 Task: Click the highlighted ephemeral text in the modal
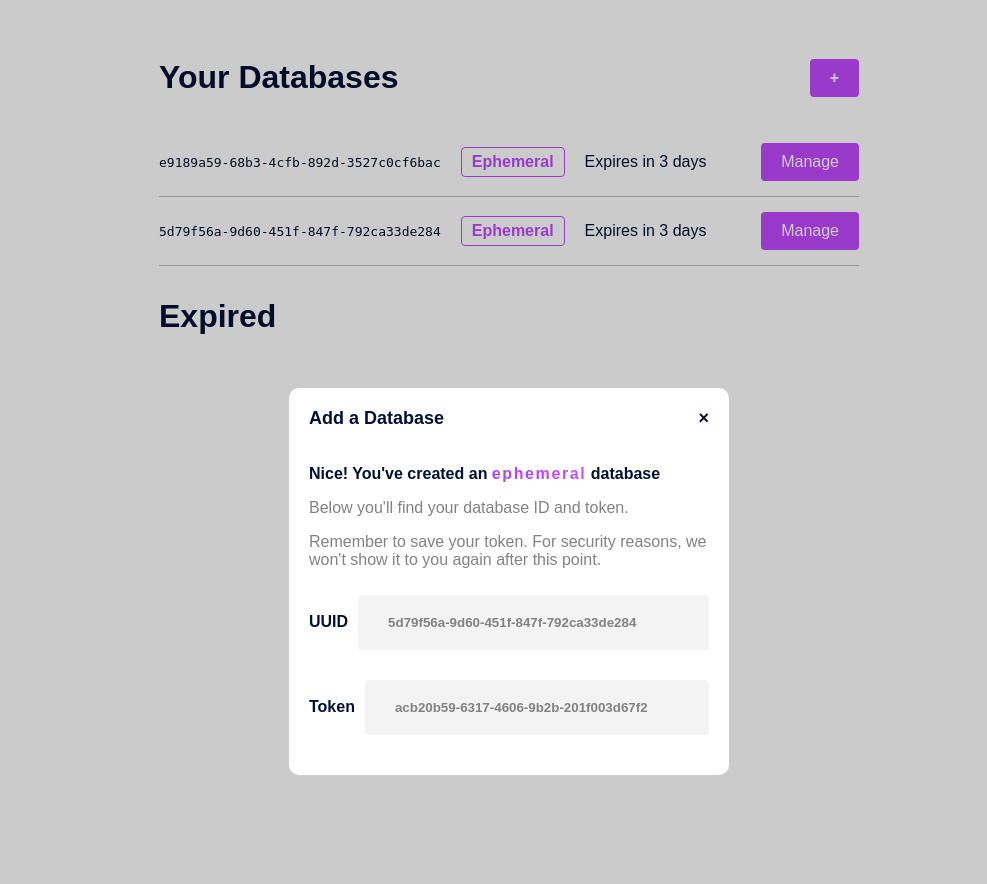(x=539, y=474)
